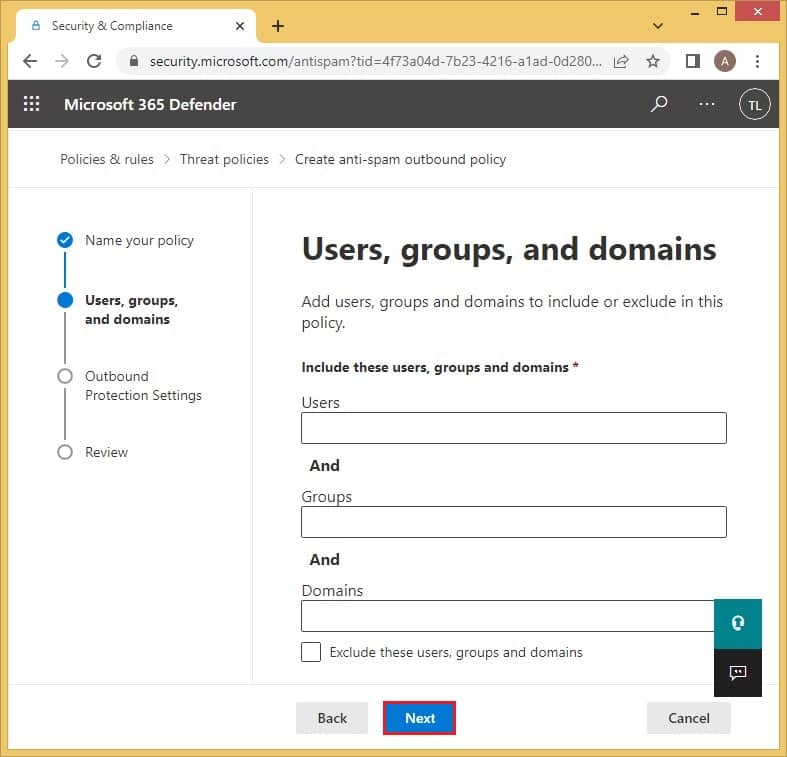The height and width of the screenshot is (757, 787).
Task: Click inside the Users input field
Action: point(513,428)
